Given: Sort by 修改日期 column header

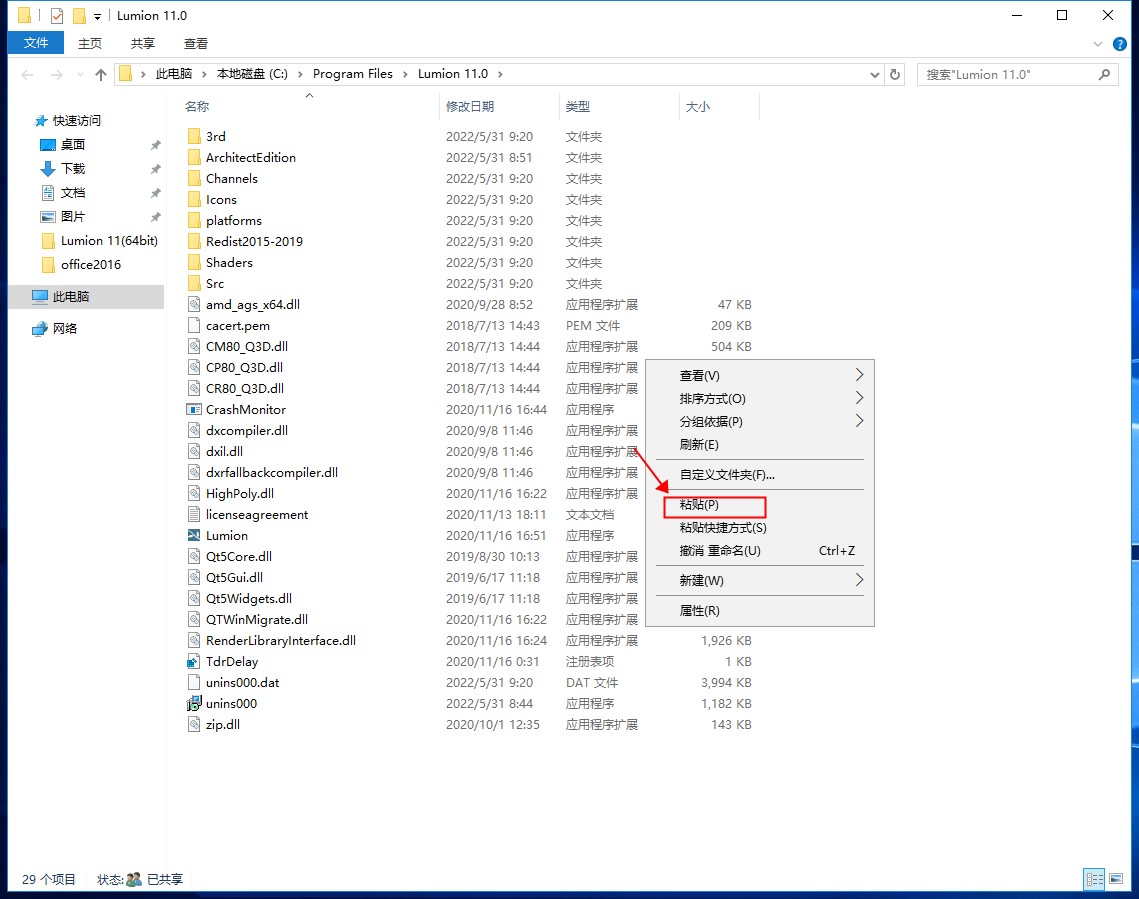Looking at the screenshot, I should click(x=470, y=106).
